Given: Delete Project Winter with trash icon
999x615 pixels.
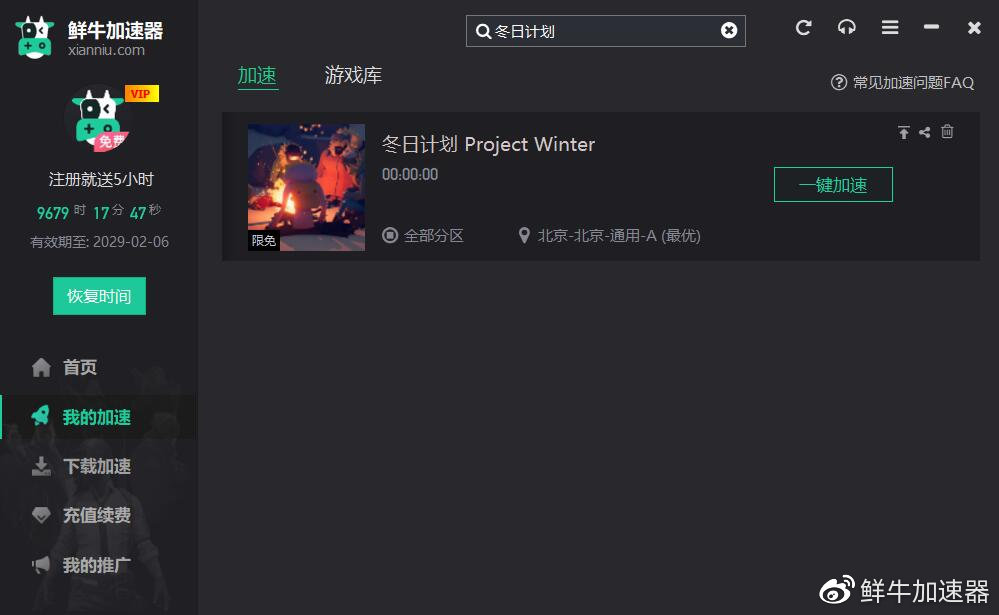Looking at the screenshot, I should point(947,131).
